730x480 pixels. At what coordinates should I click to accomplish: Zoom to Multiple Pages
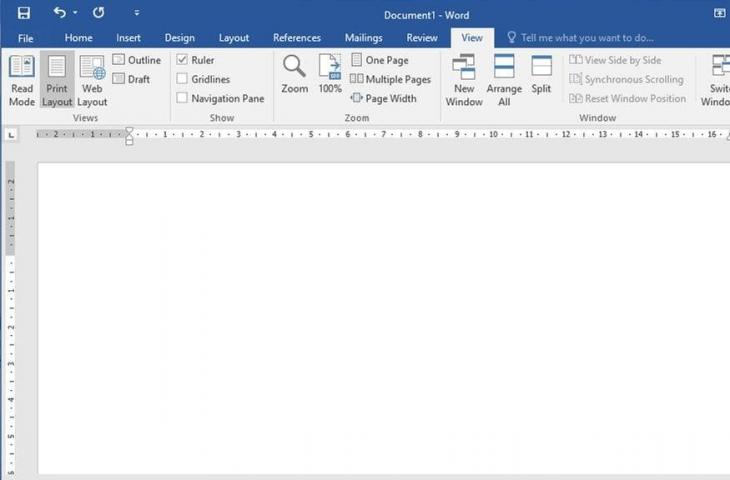click(x=391, y=79)
